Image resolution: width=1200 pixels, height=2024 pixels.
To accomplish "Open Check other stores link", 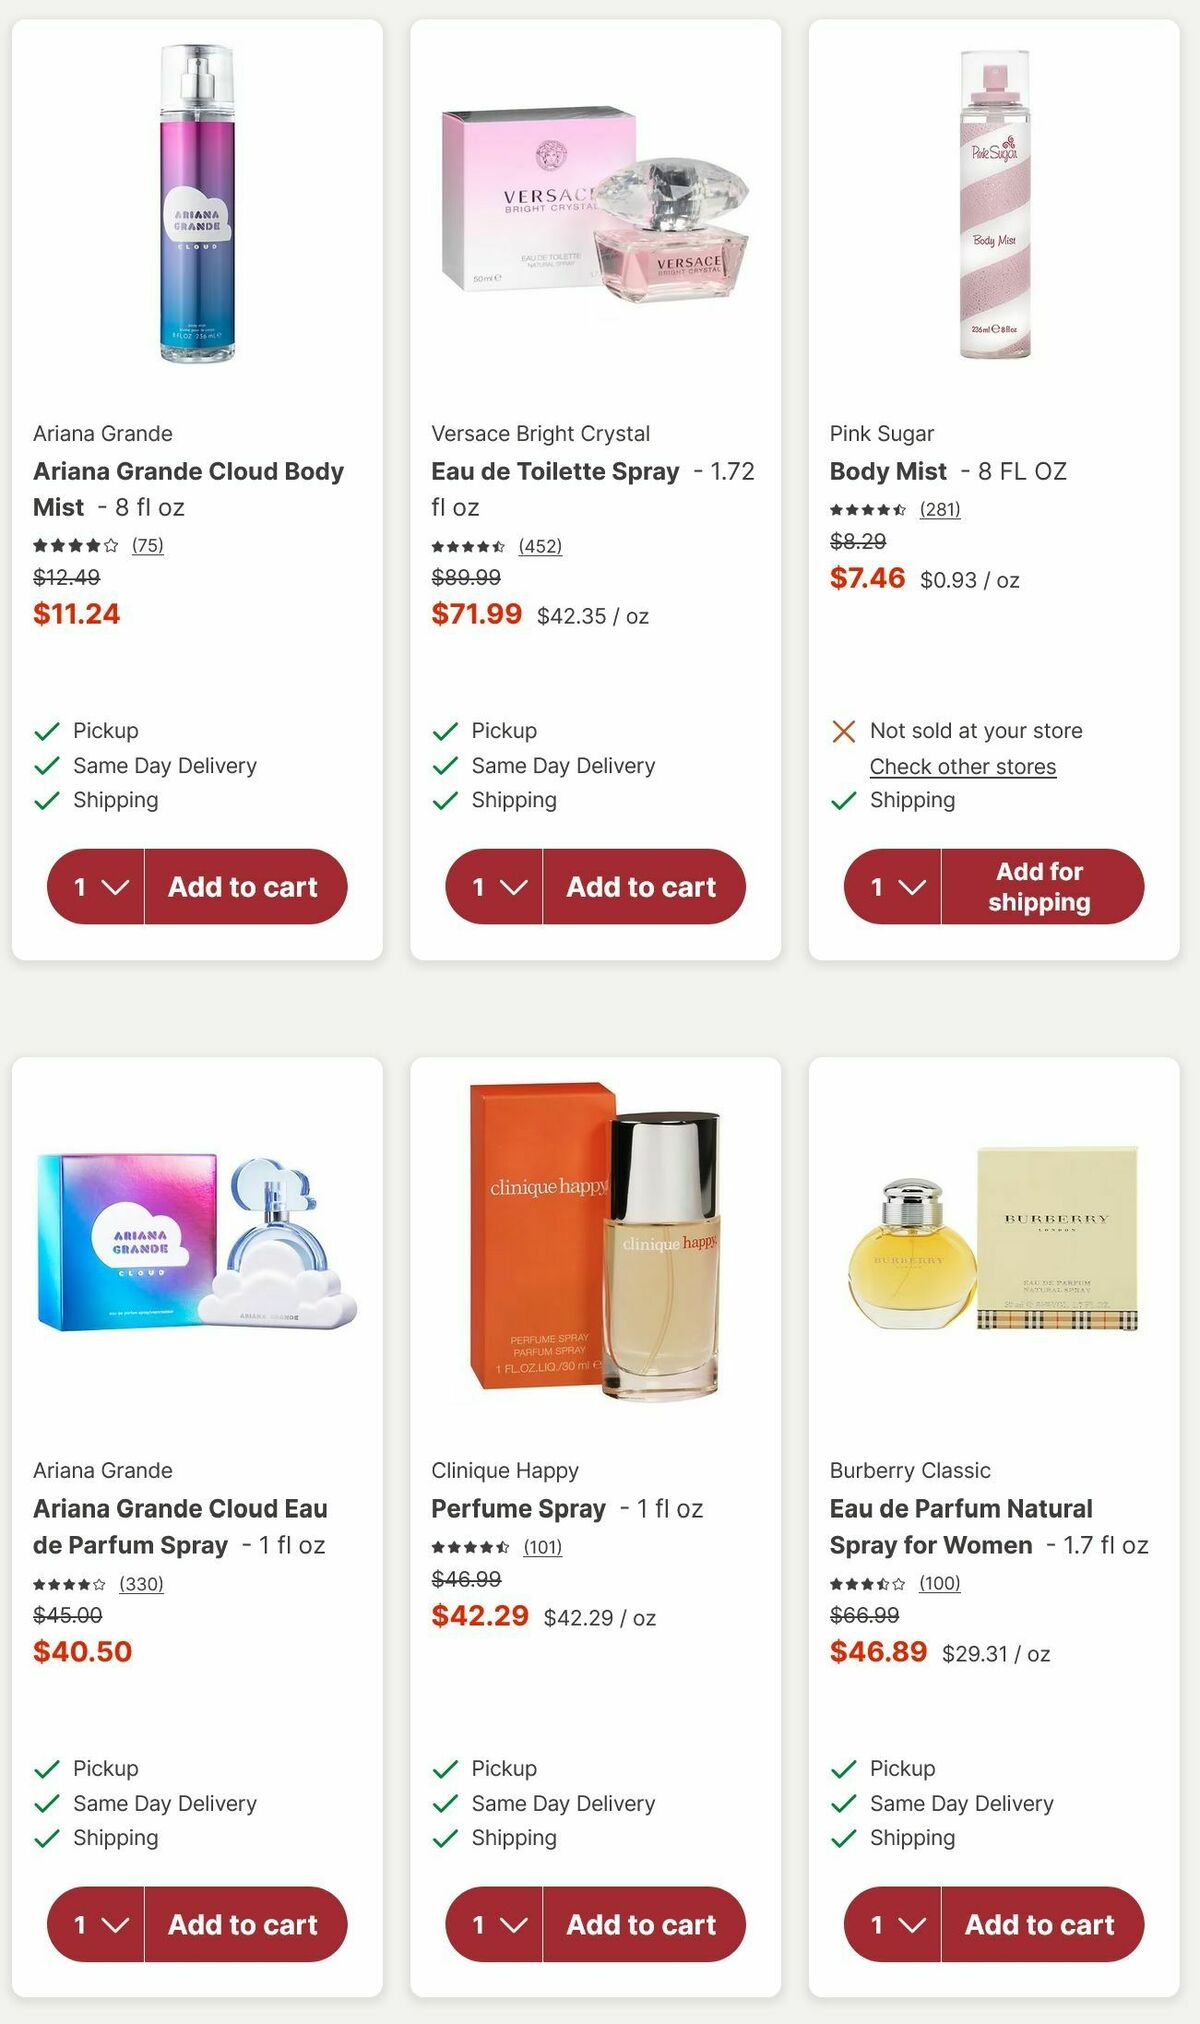I will pyautogui.click(x=961, y=766).
